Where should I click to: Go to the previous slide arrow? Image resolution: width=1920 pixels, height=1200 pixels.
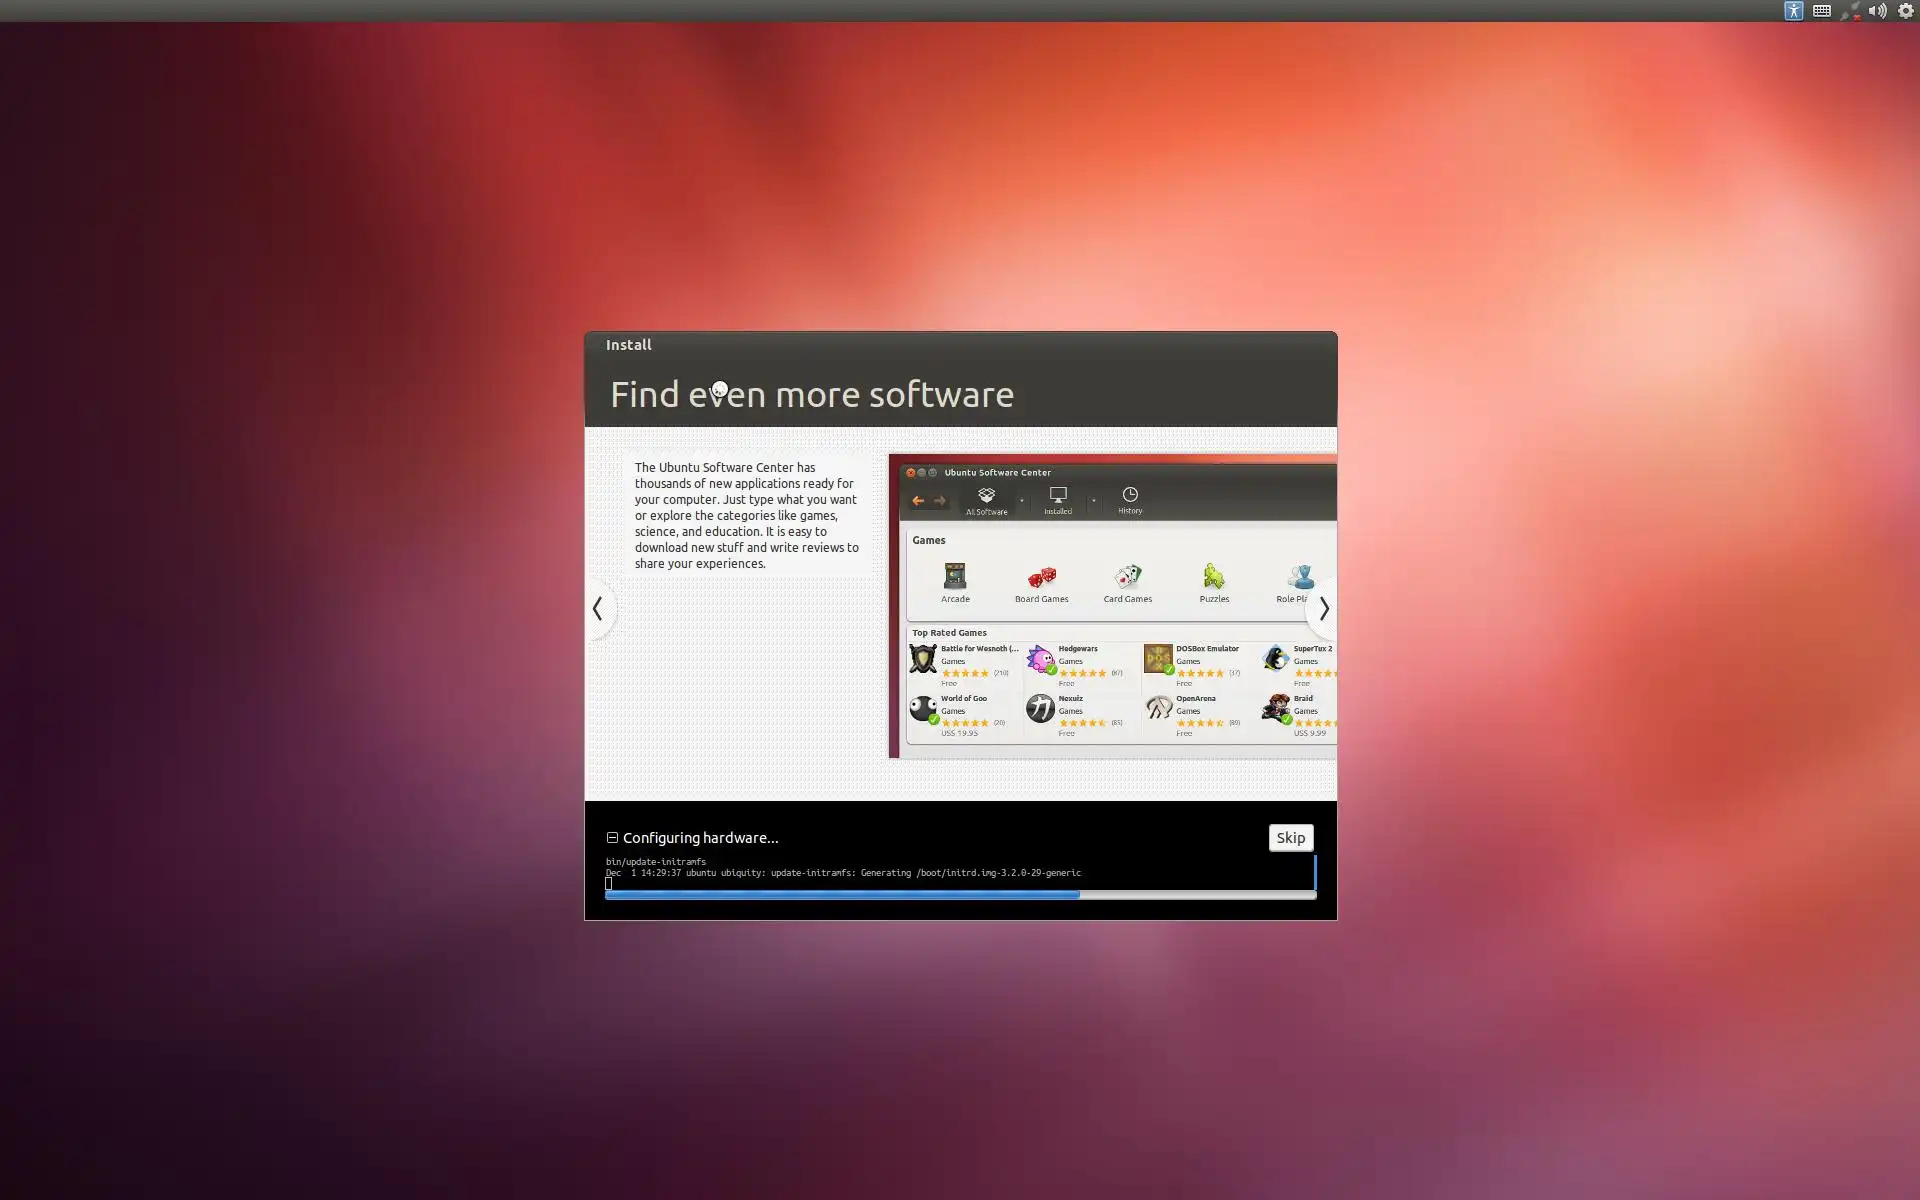[598, 608]
